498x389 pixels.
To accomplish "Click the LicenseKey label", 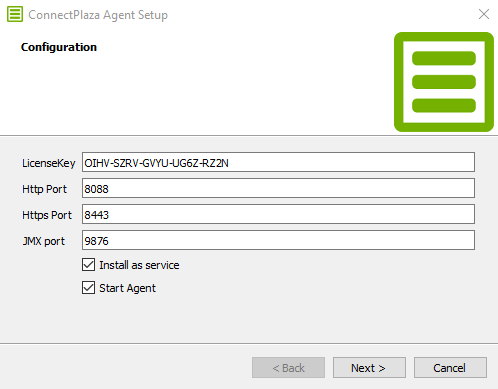I will pyautogui.click(x=49, y=163).
